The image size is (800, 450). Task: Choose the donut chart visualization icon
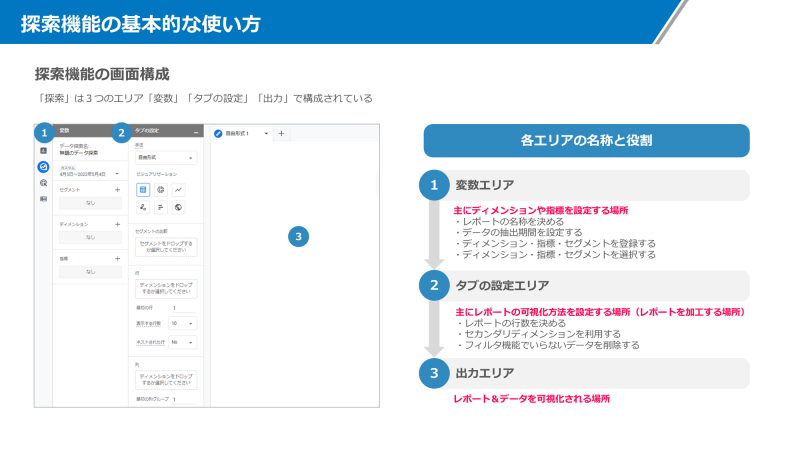[x=160, y=189]
